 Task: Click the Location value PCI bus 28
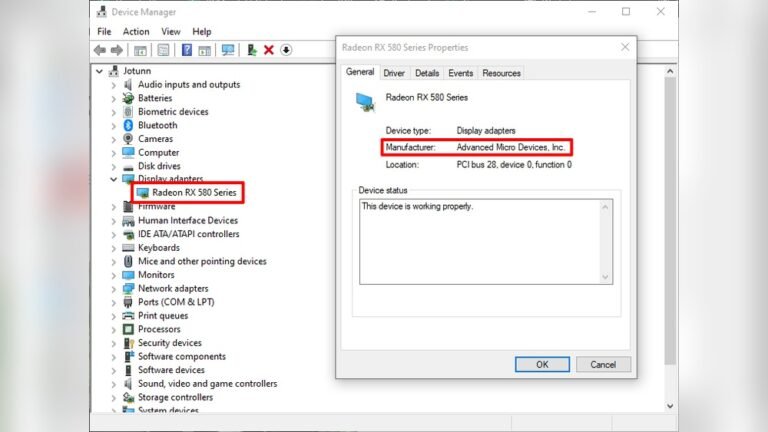tap(514, 165)
